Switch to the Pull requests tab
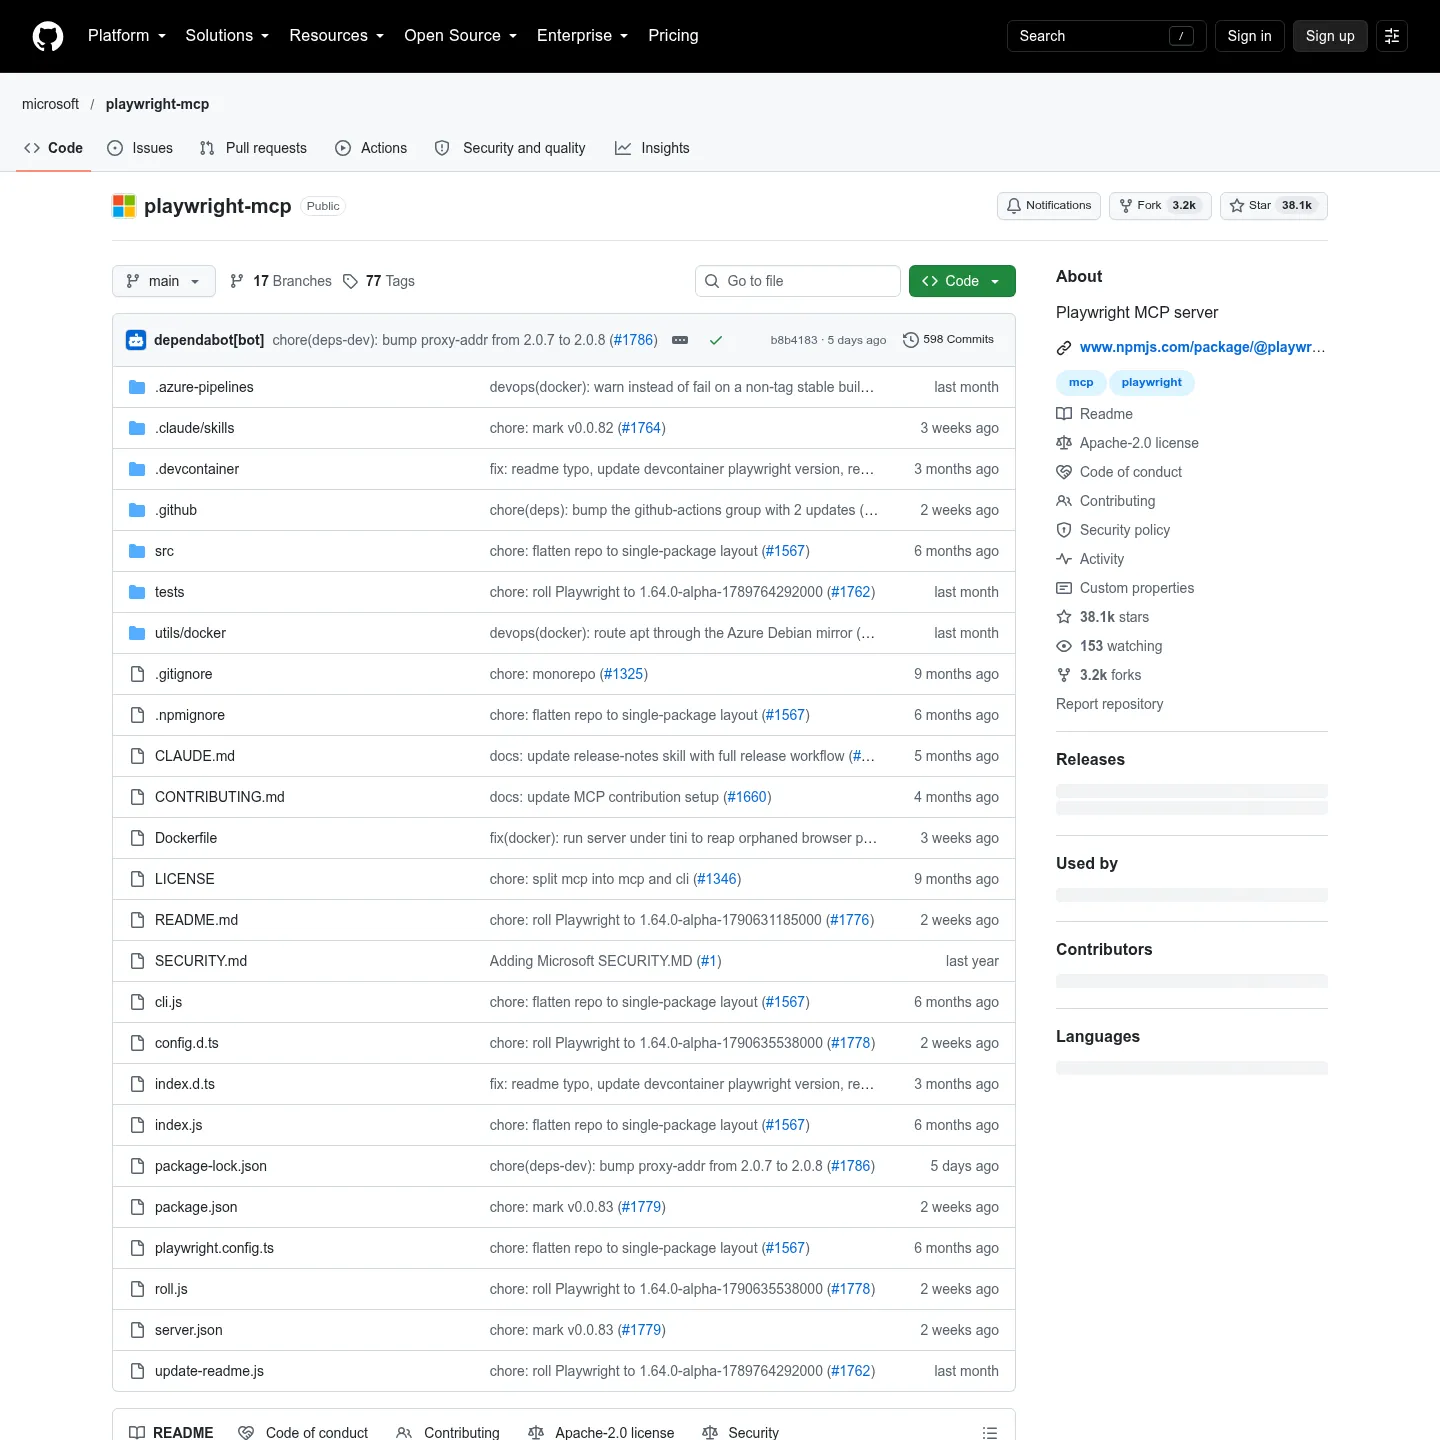 point(253,148)
